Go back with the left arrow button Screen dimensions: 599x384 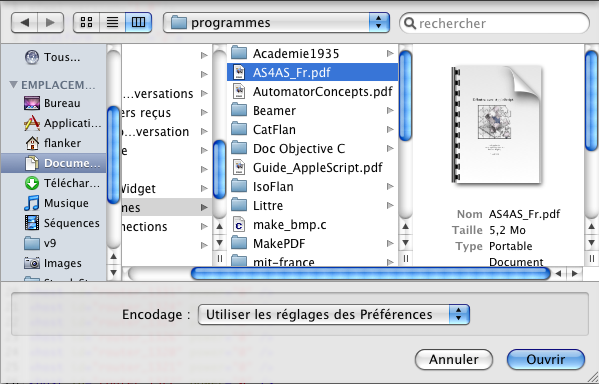coord(24,23)
